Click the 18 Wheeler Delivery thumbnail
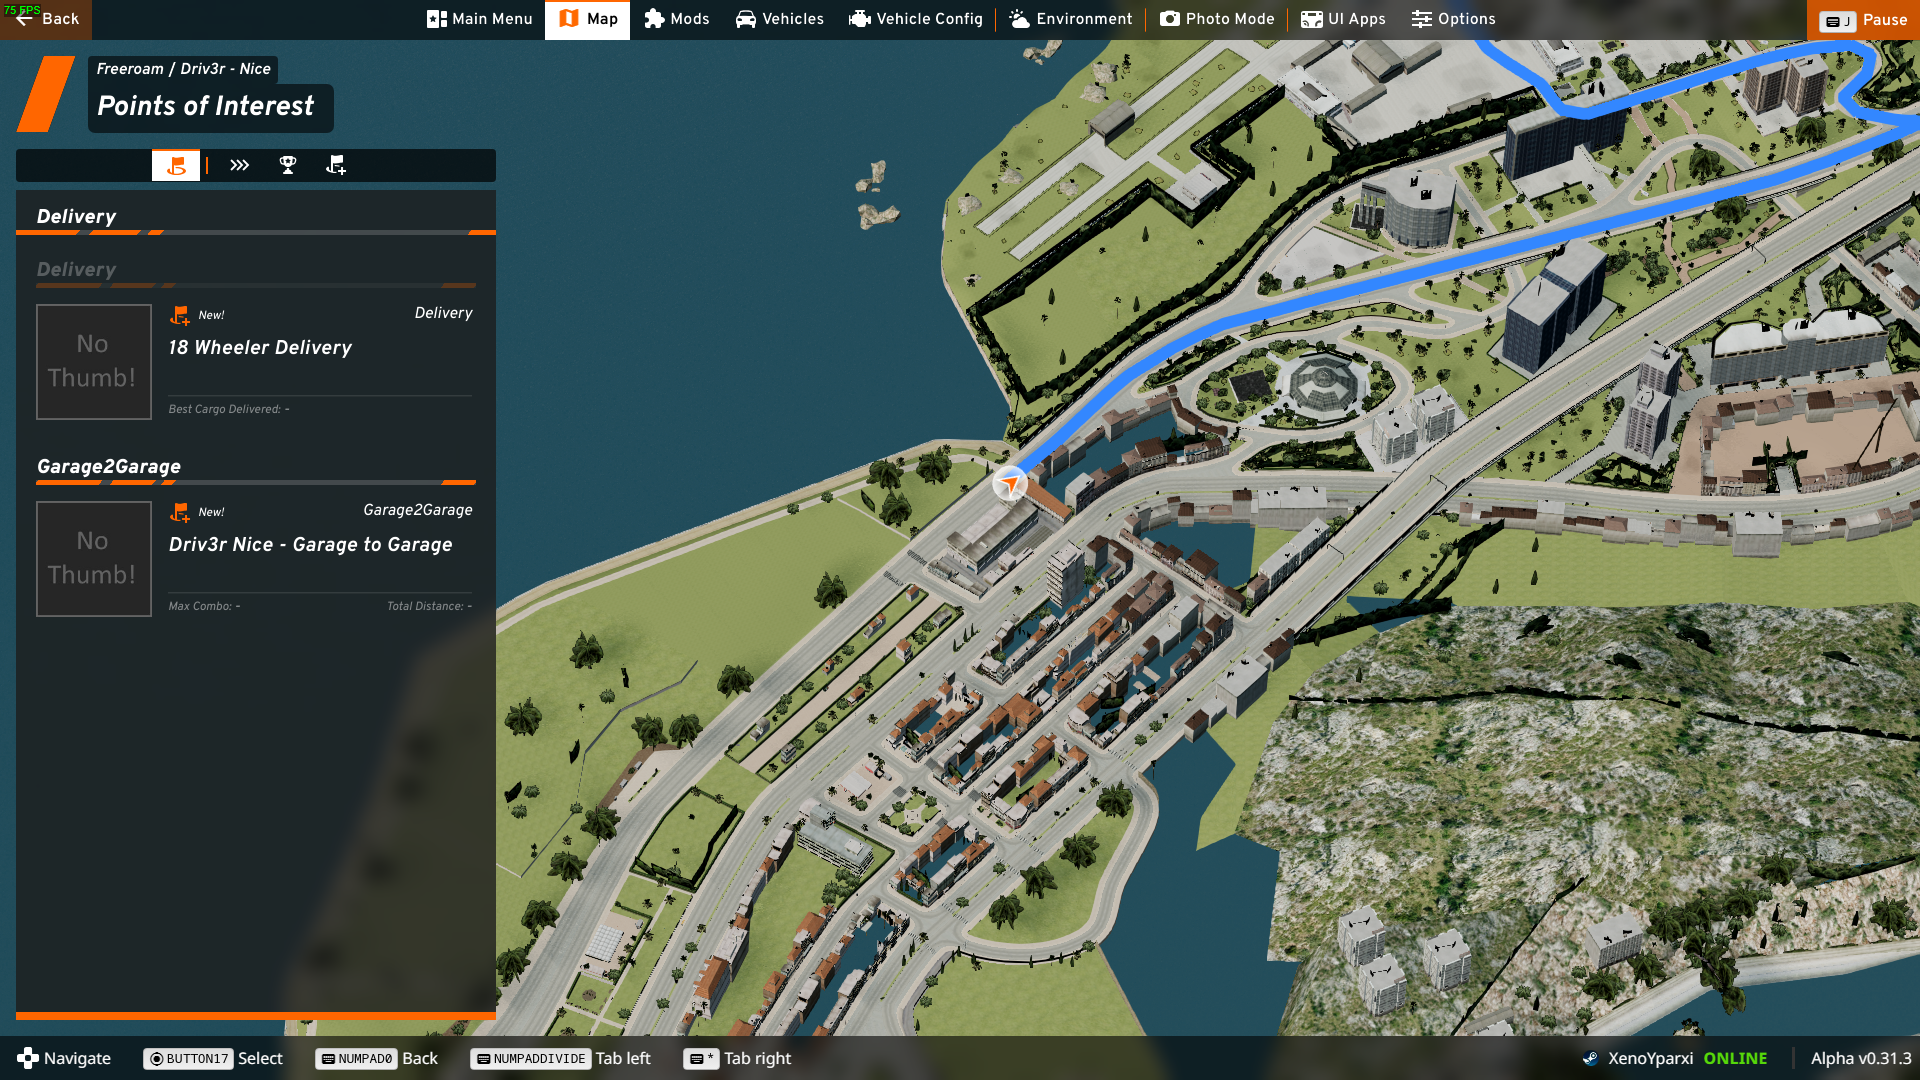Viewport: 1920px width, 1080px height. click(94, 362)
